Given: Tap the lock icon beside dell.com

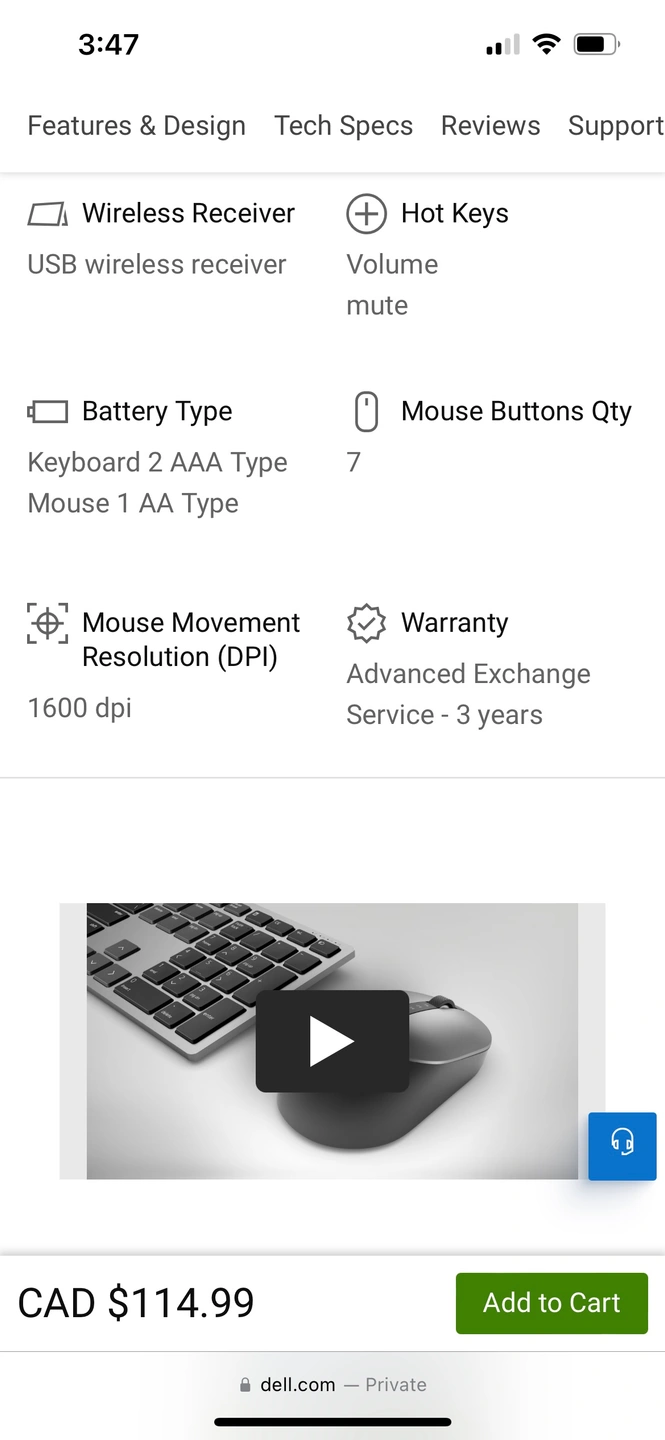Looking at the screenshot, I should point(245,1385).
